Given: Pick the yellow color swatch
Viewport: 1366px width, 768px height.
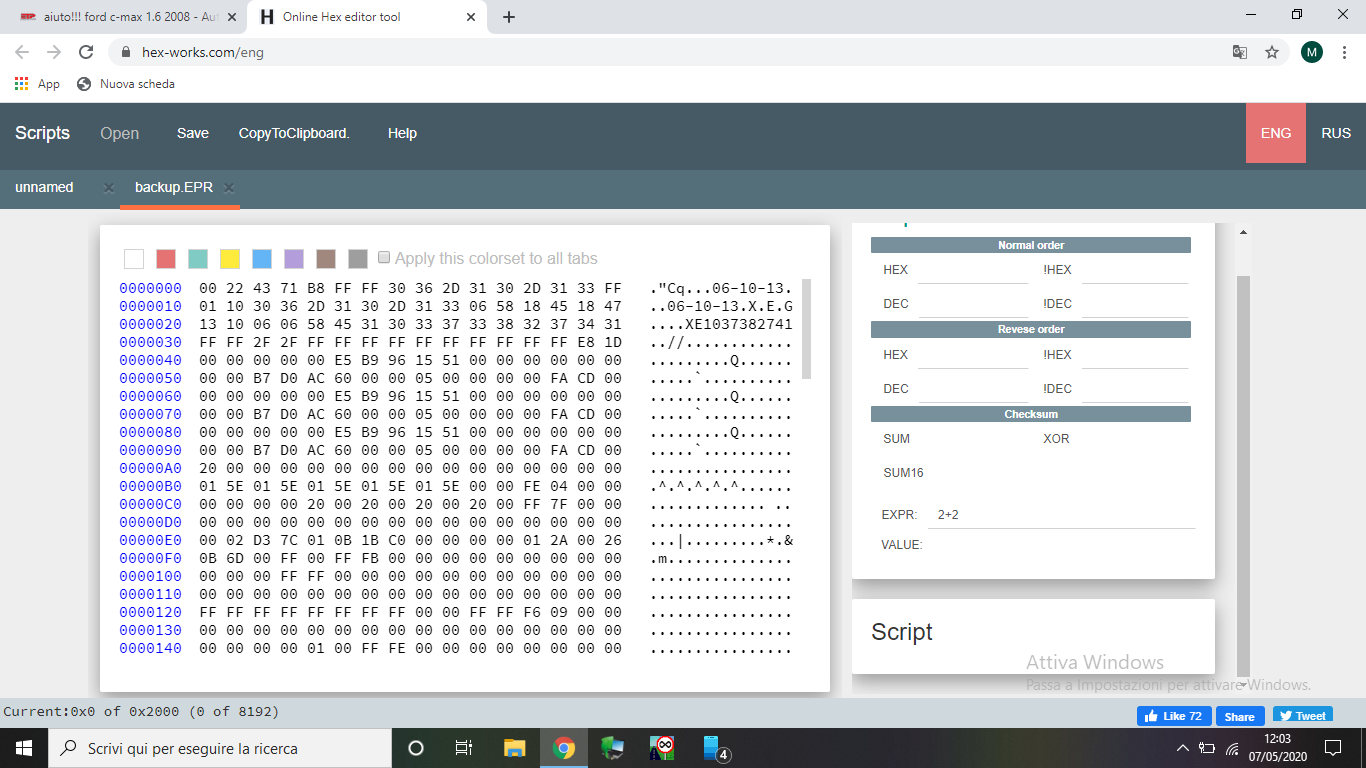Looking at the screenshot, I should point(230,259).
